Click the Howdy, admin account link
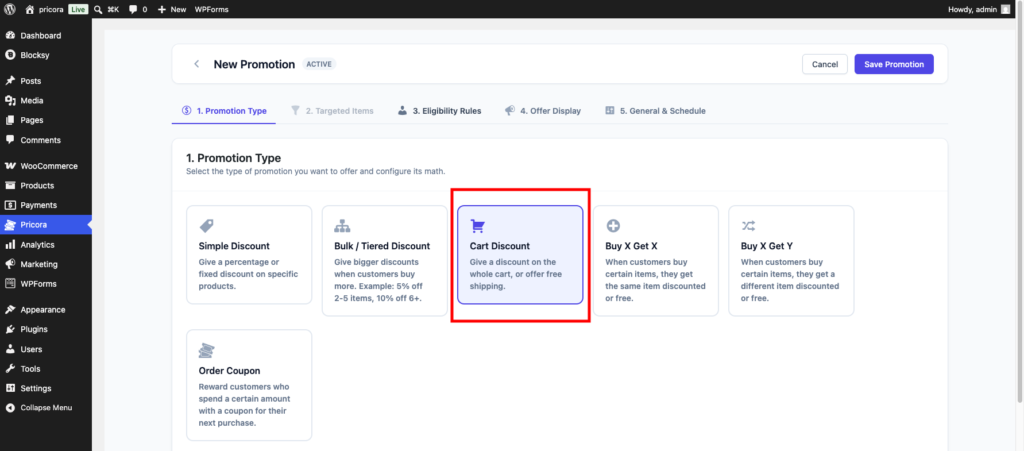This screenshot has width=1024, height=451. 978,10
